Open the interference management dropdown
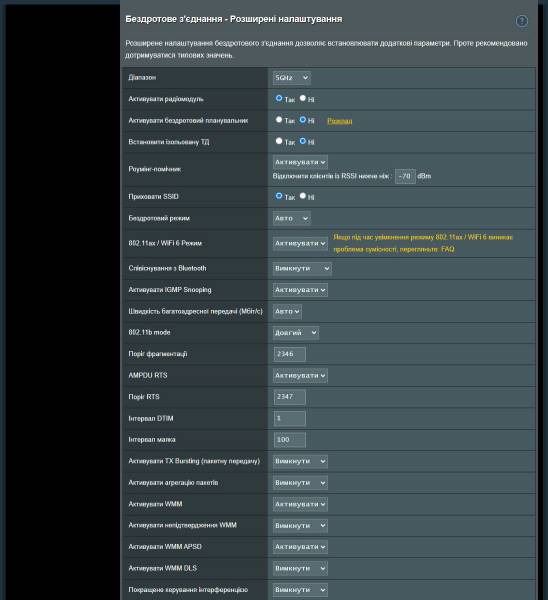Image resolution: width=548 pixels, height=600 pixels. [x=300, y=590]
